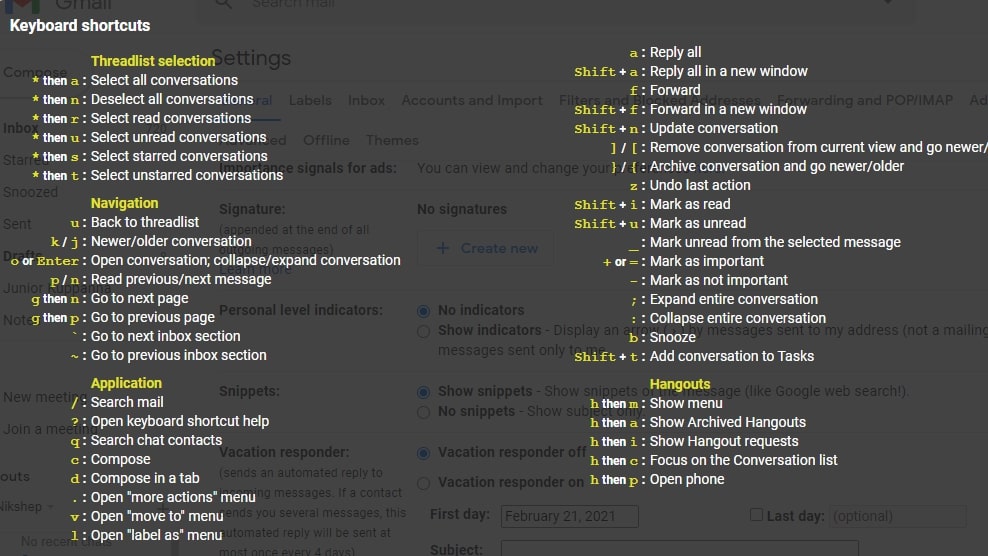Image resolution: width=988 pixels, height=556 pixels.
Task: Click 'Expand entire conversation' shortcut text
Action: (733, 299)
